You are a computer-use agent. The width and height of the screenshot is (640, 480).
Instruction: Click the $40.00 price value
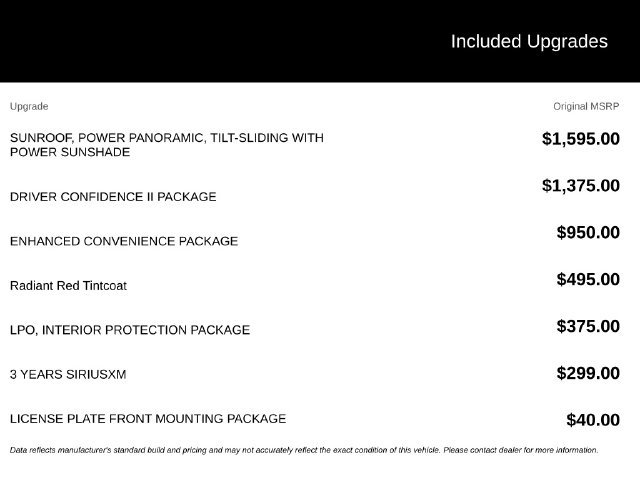pyautogui.click(x=593, y=420)
